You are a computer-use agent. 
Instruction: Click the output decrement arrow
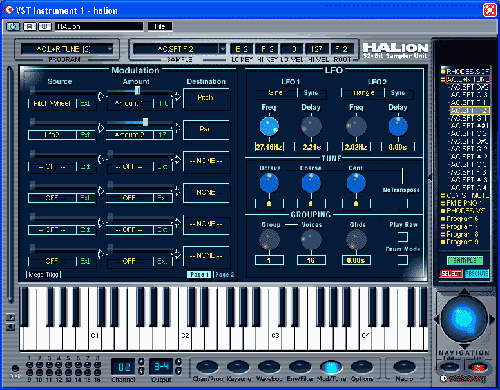click(x=179, y=371)
